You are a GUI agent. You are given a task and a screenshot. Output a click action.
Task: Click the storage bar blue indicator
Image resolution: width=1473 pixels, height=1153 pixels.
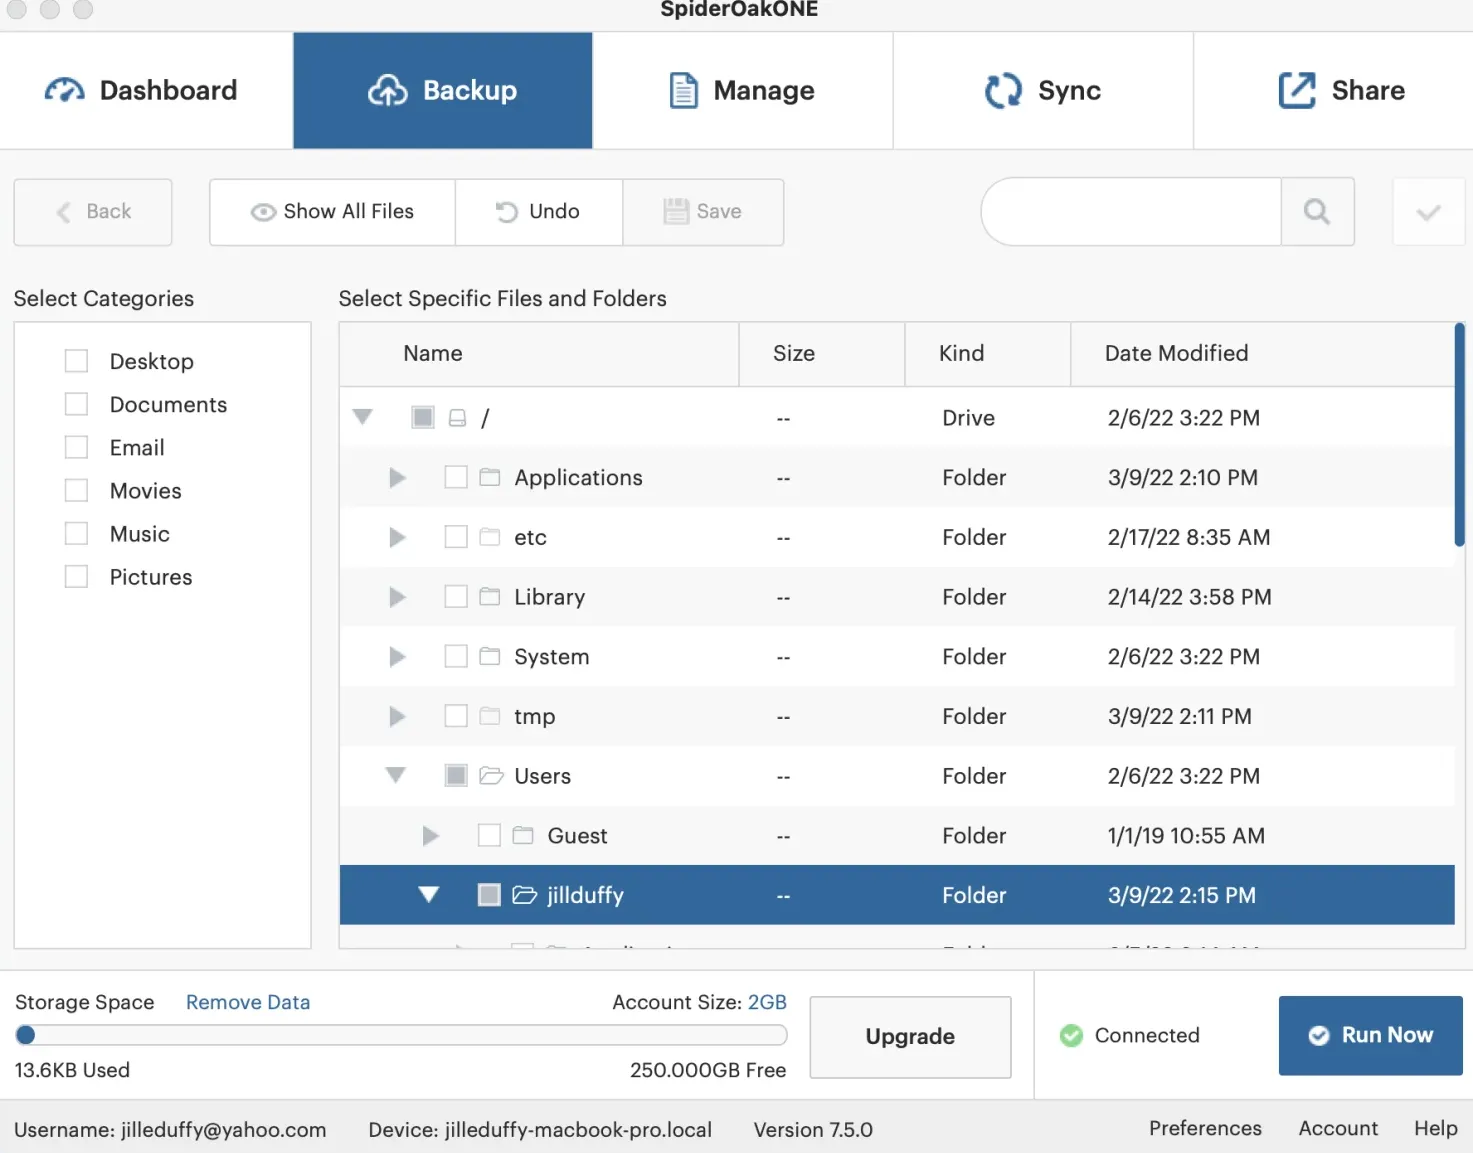(26, 1035)
